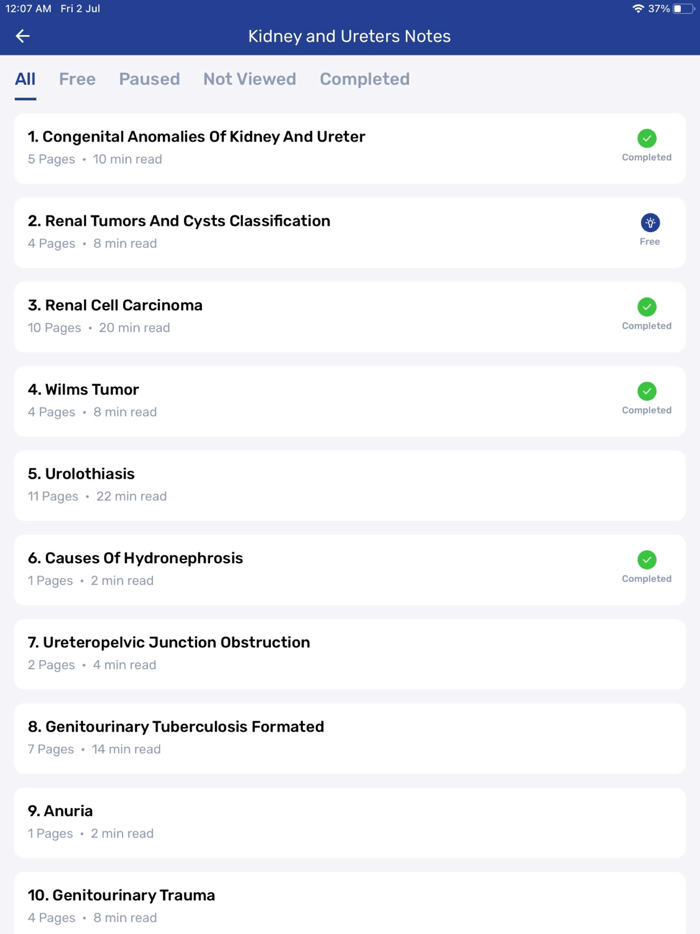Tap the back arrow icon
The height and width of the screenshot is (934, 700).
pyautogui.click(x=23, y=36)
